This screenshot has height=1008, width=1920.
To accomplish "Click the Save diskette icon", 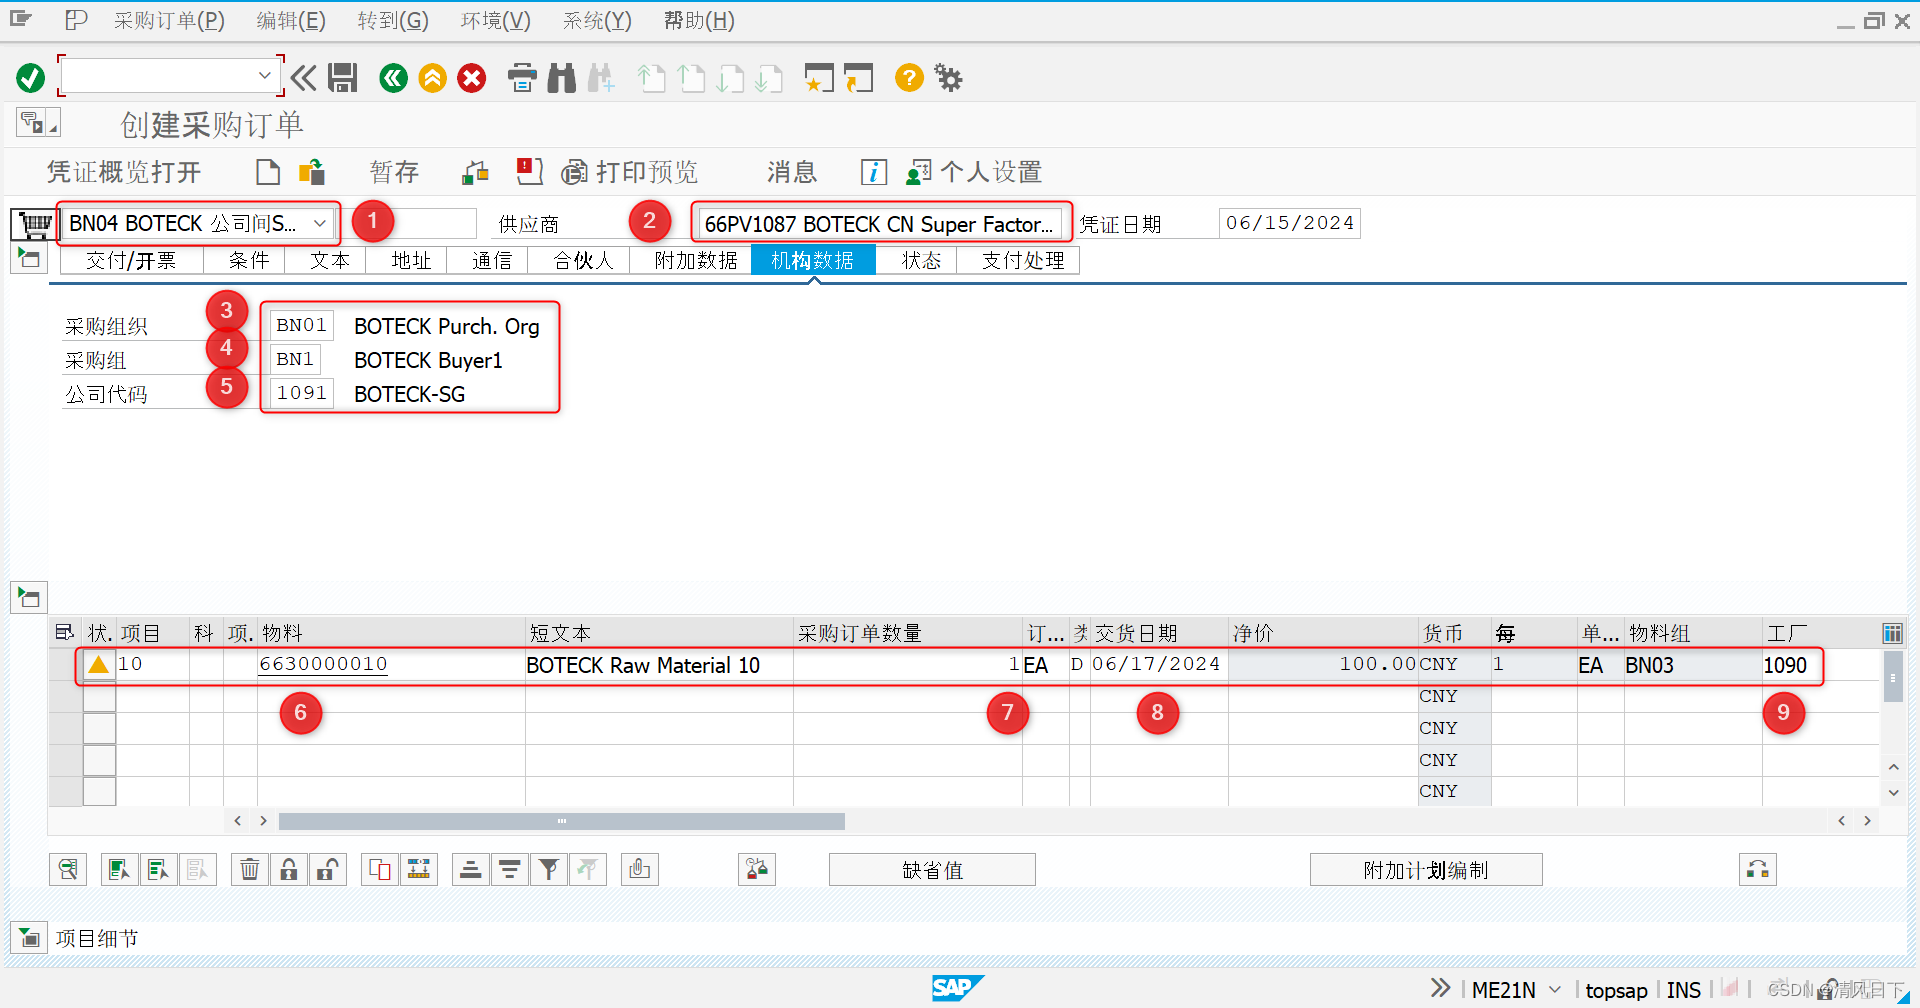I will pos(343,78).
